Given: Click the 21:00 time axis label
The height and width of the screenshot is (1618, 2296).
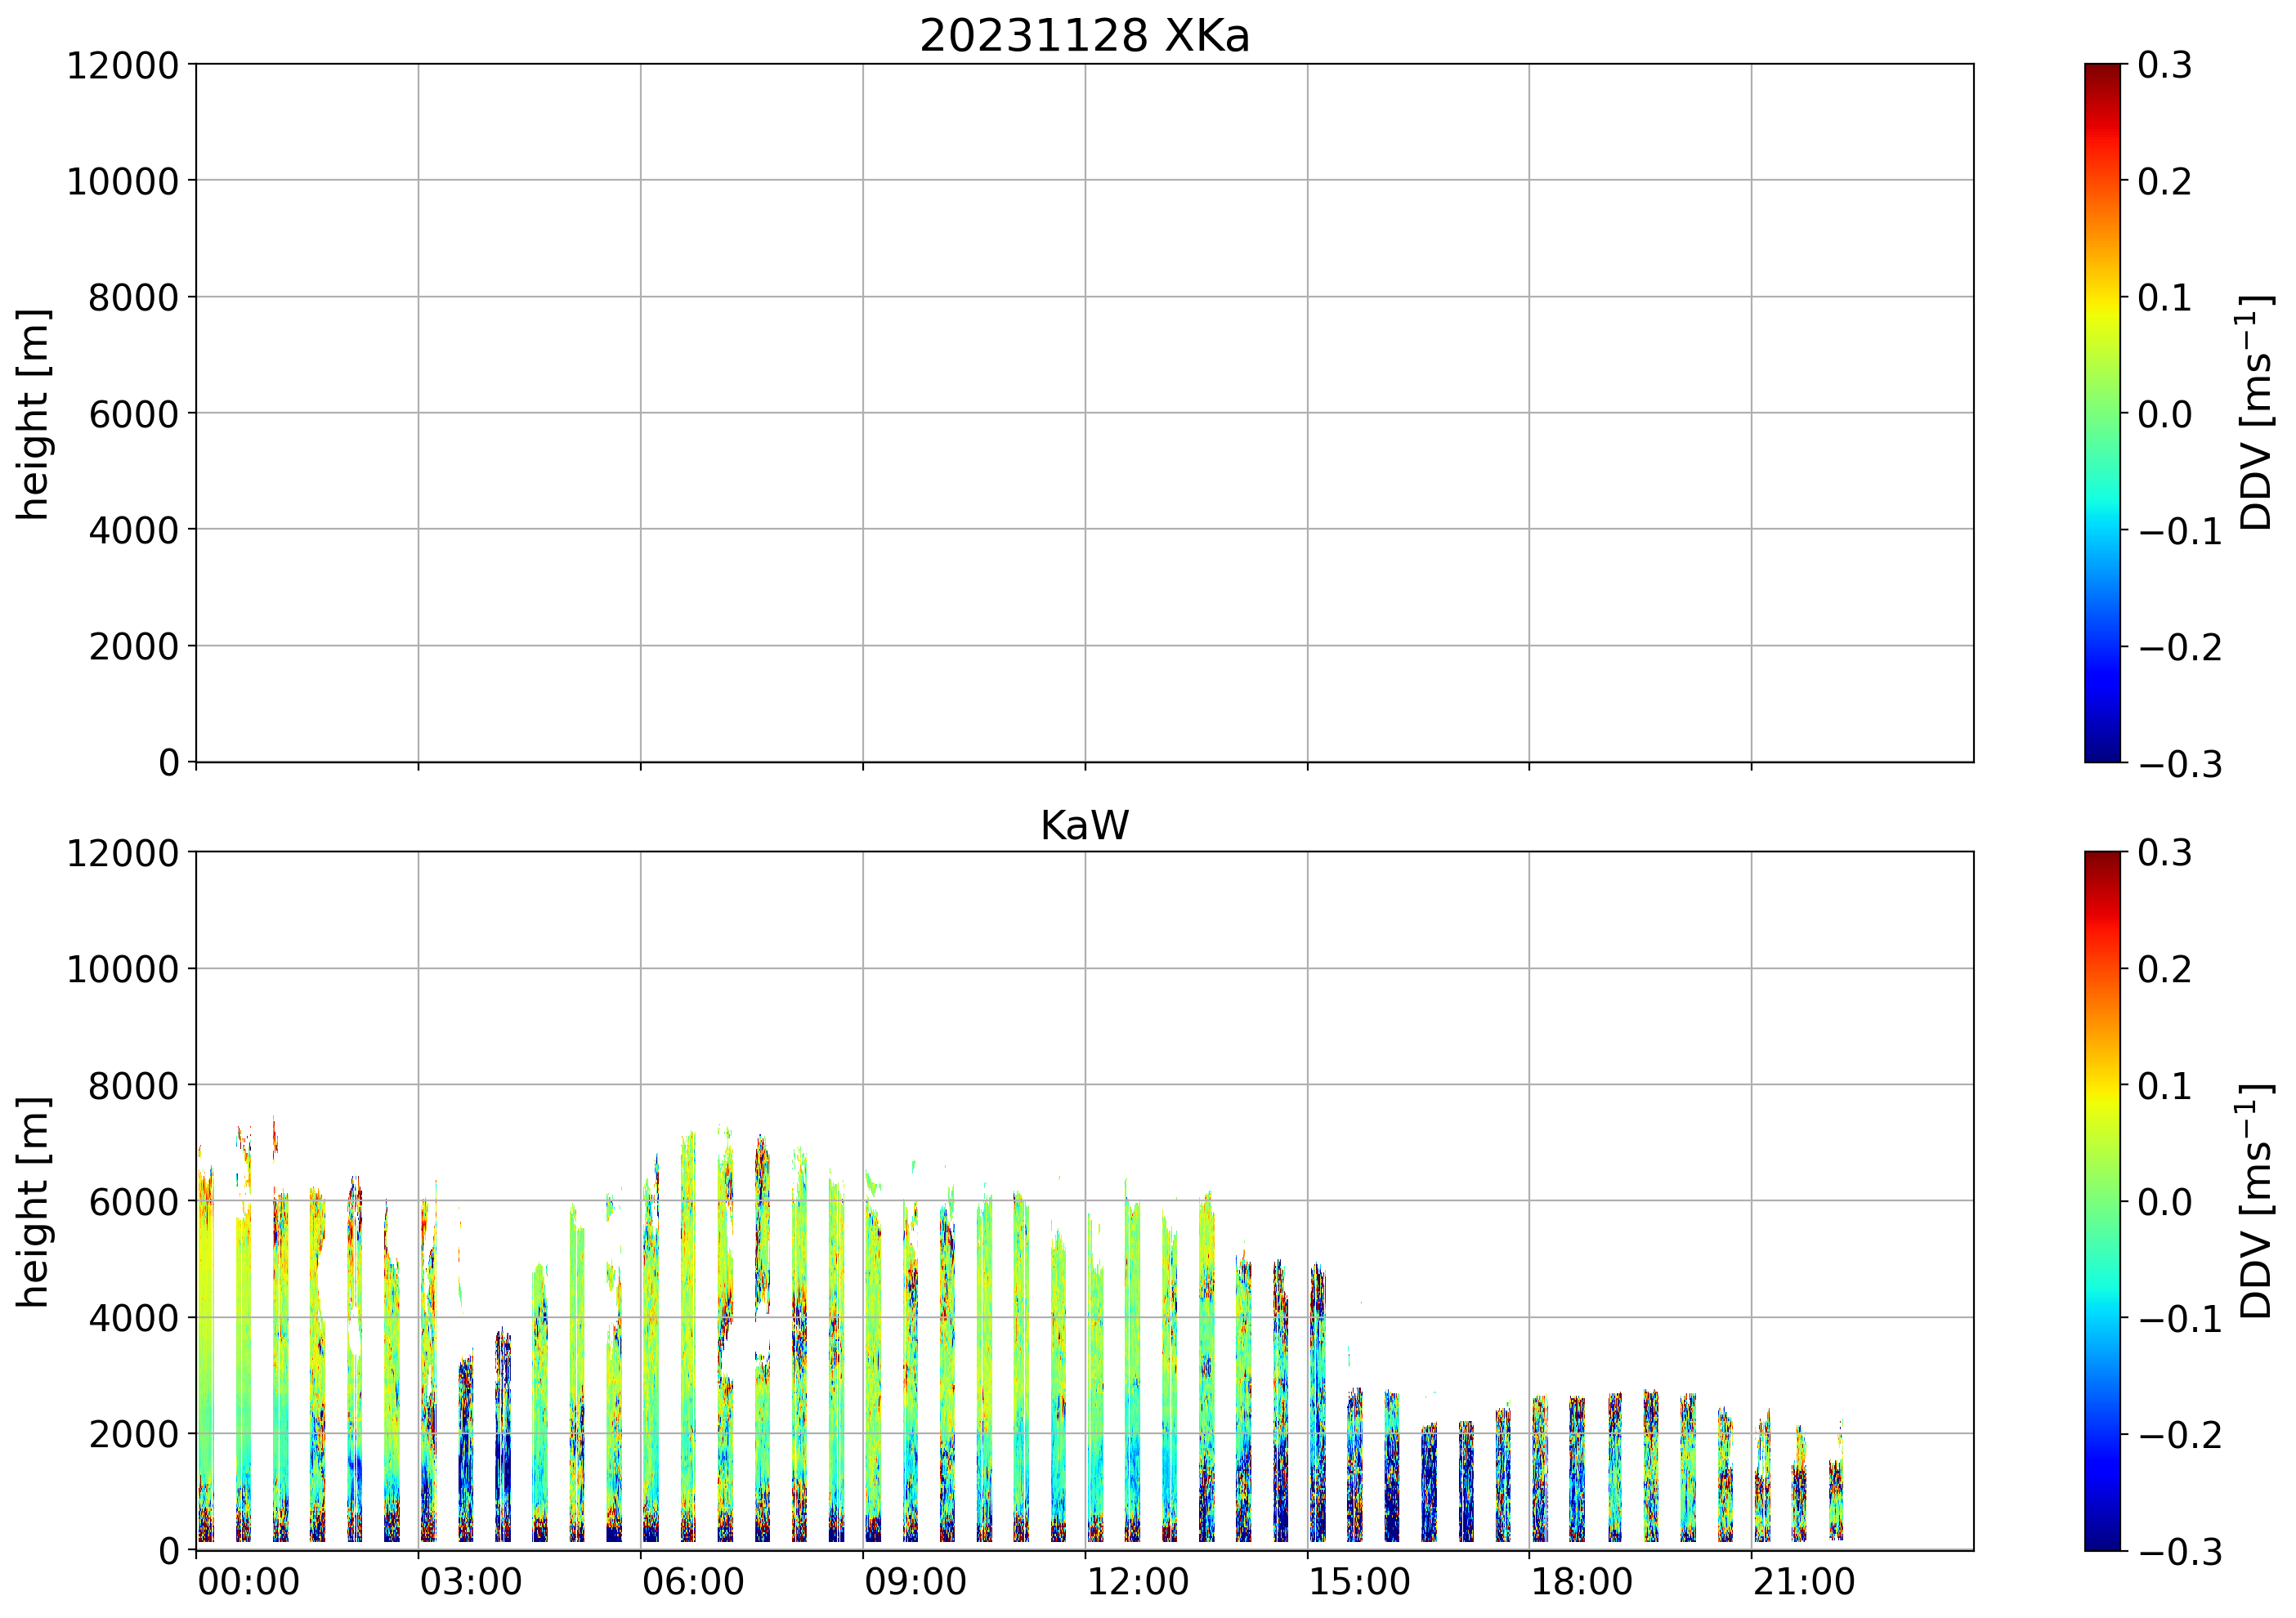Looking at the screenshot, I should 1804,1582.
